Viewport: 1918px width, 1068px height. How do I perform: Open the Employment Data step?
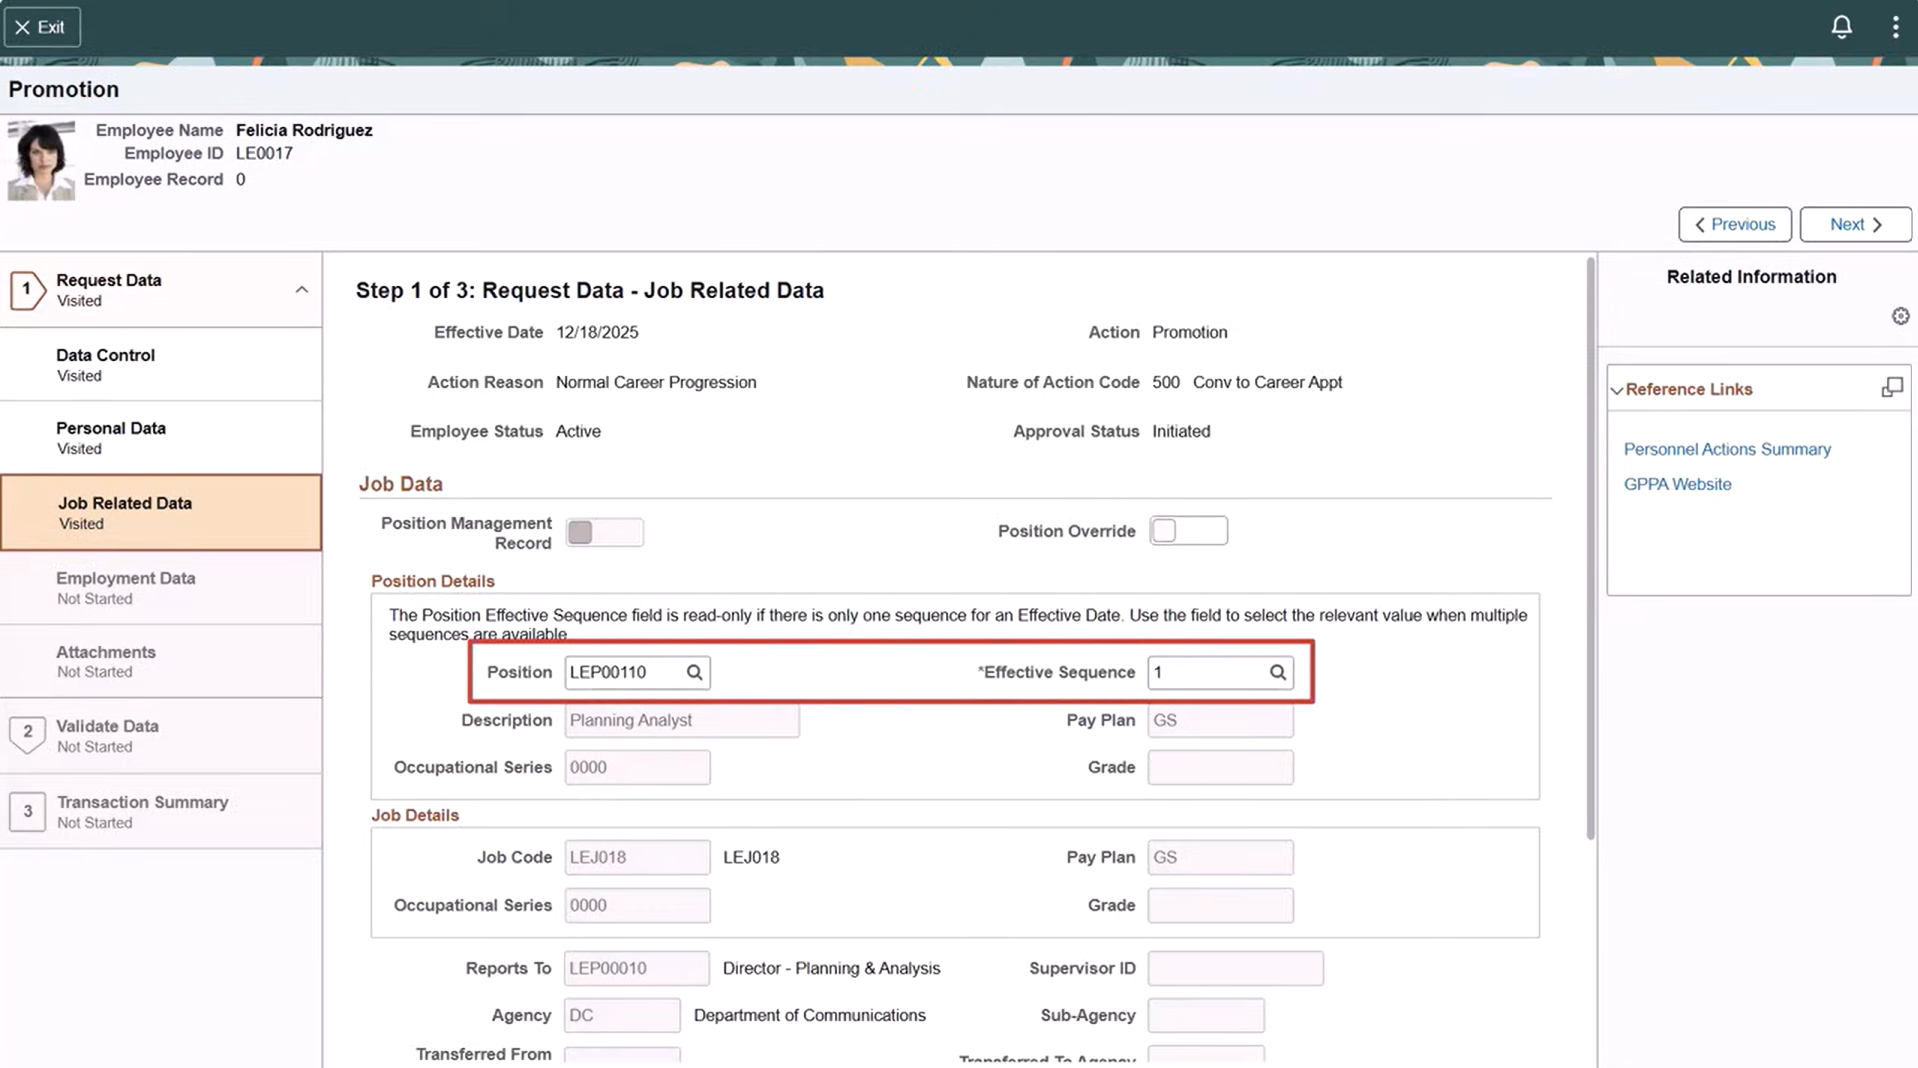click(125, 587)
